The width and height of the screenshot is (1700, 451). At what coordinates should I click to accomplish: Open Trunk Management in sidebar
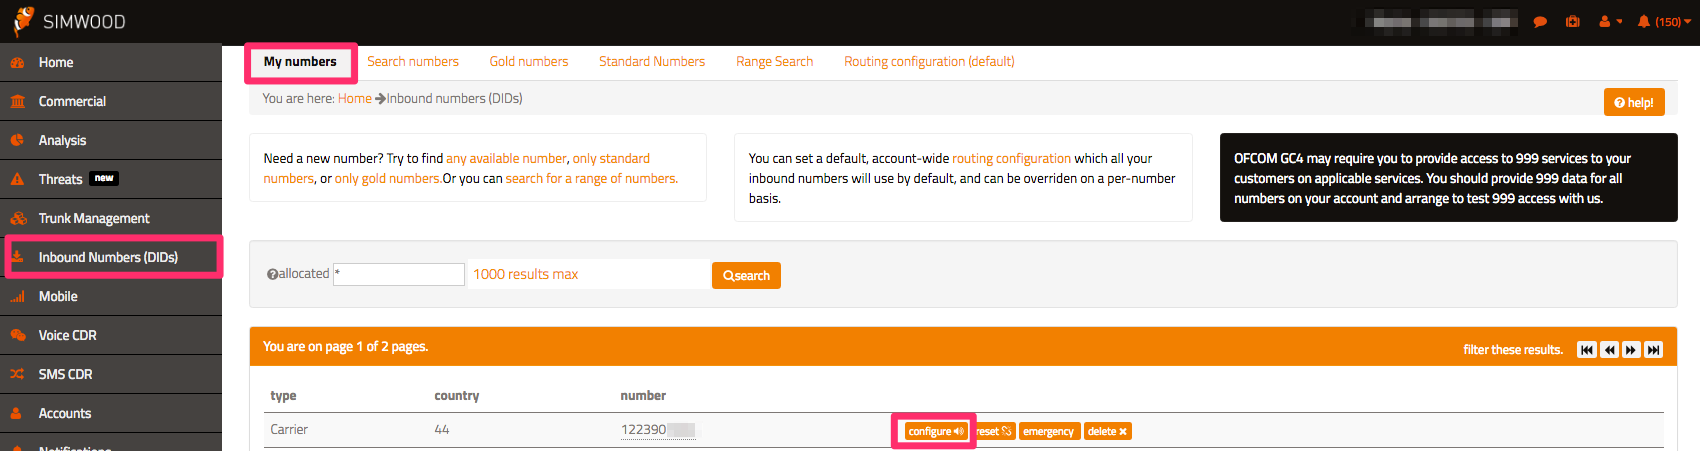click(111, 218)
